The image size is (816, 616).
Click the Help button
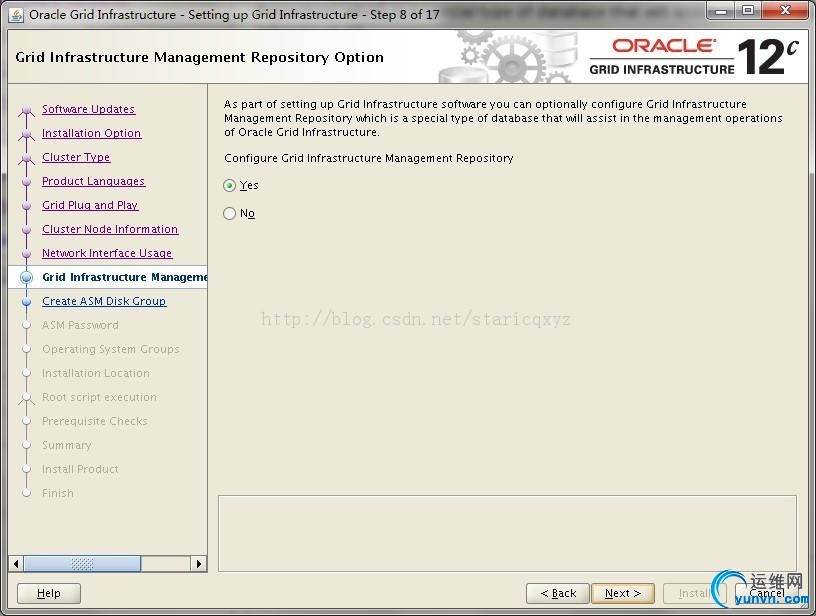[x=49, y=593]
